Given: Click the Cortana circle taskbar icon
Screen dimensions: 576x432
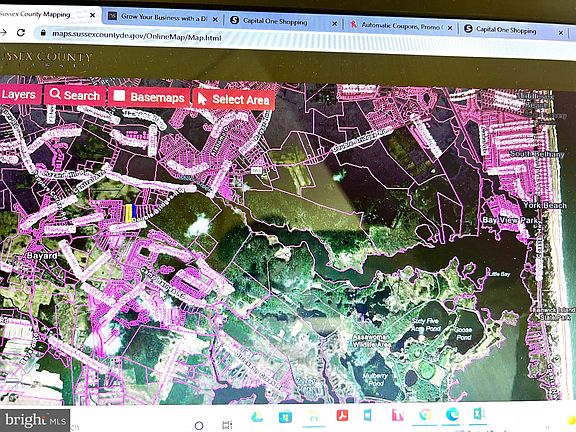Looking at the screenshot, I should pos(199,425).
